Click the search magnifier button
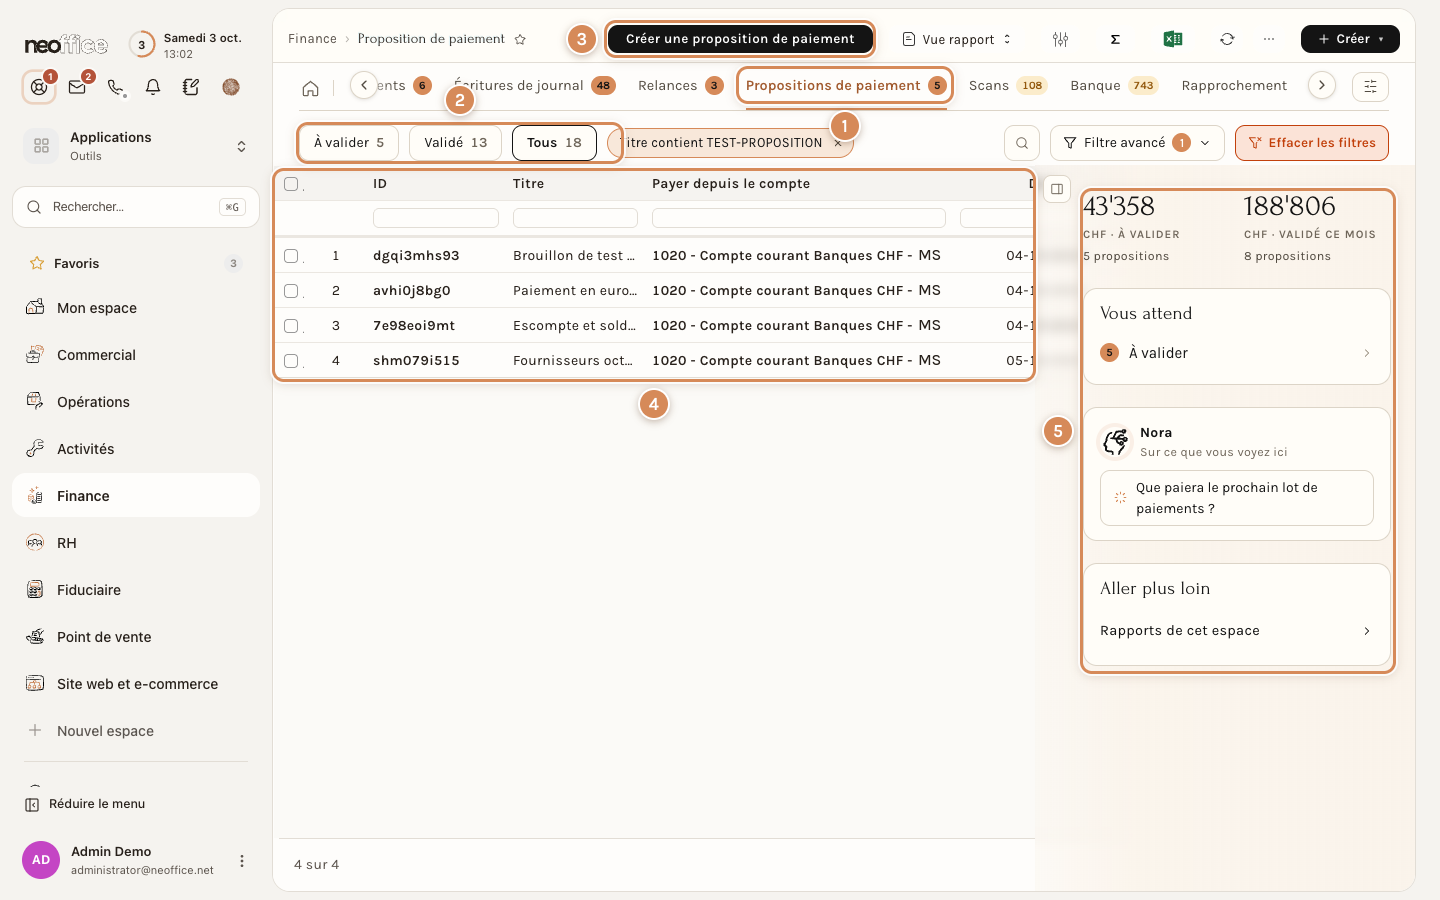1440x900 pixels. (x=1022, y=143)
